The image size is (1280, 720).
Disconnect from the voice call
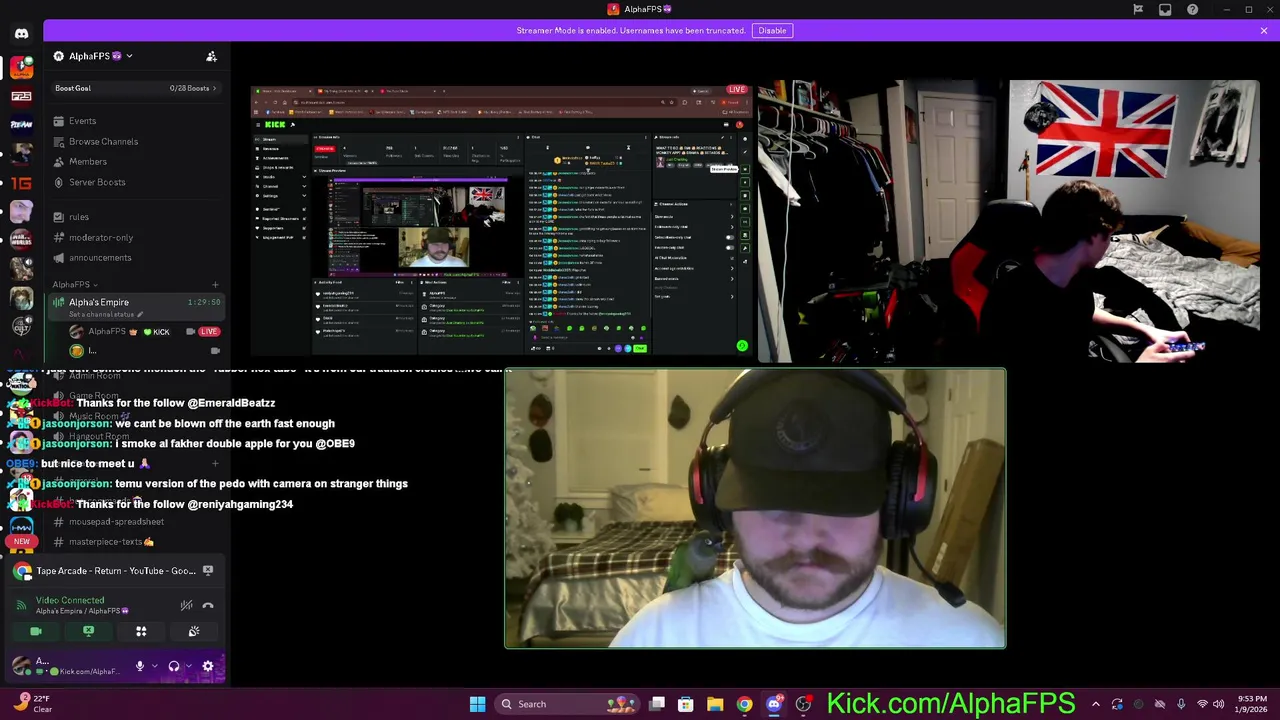click(x=208, y=605)
